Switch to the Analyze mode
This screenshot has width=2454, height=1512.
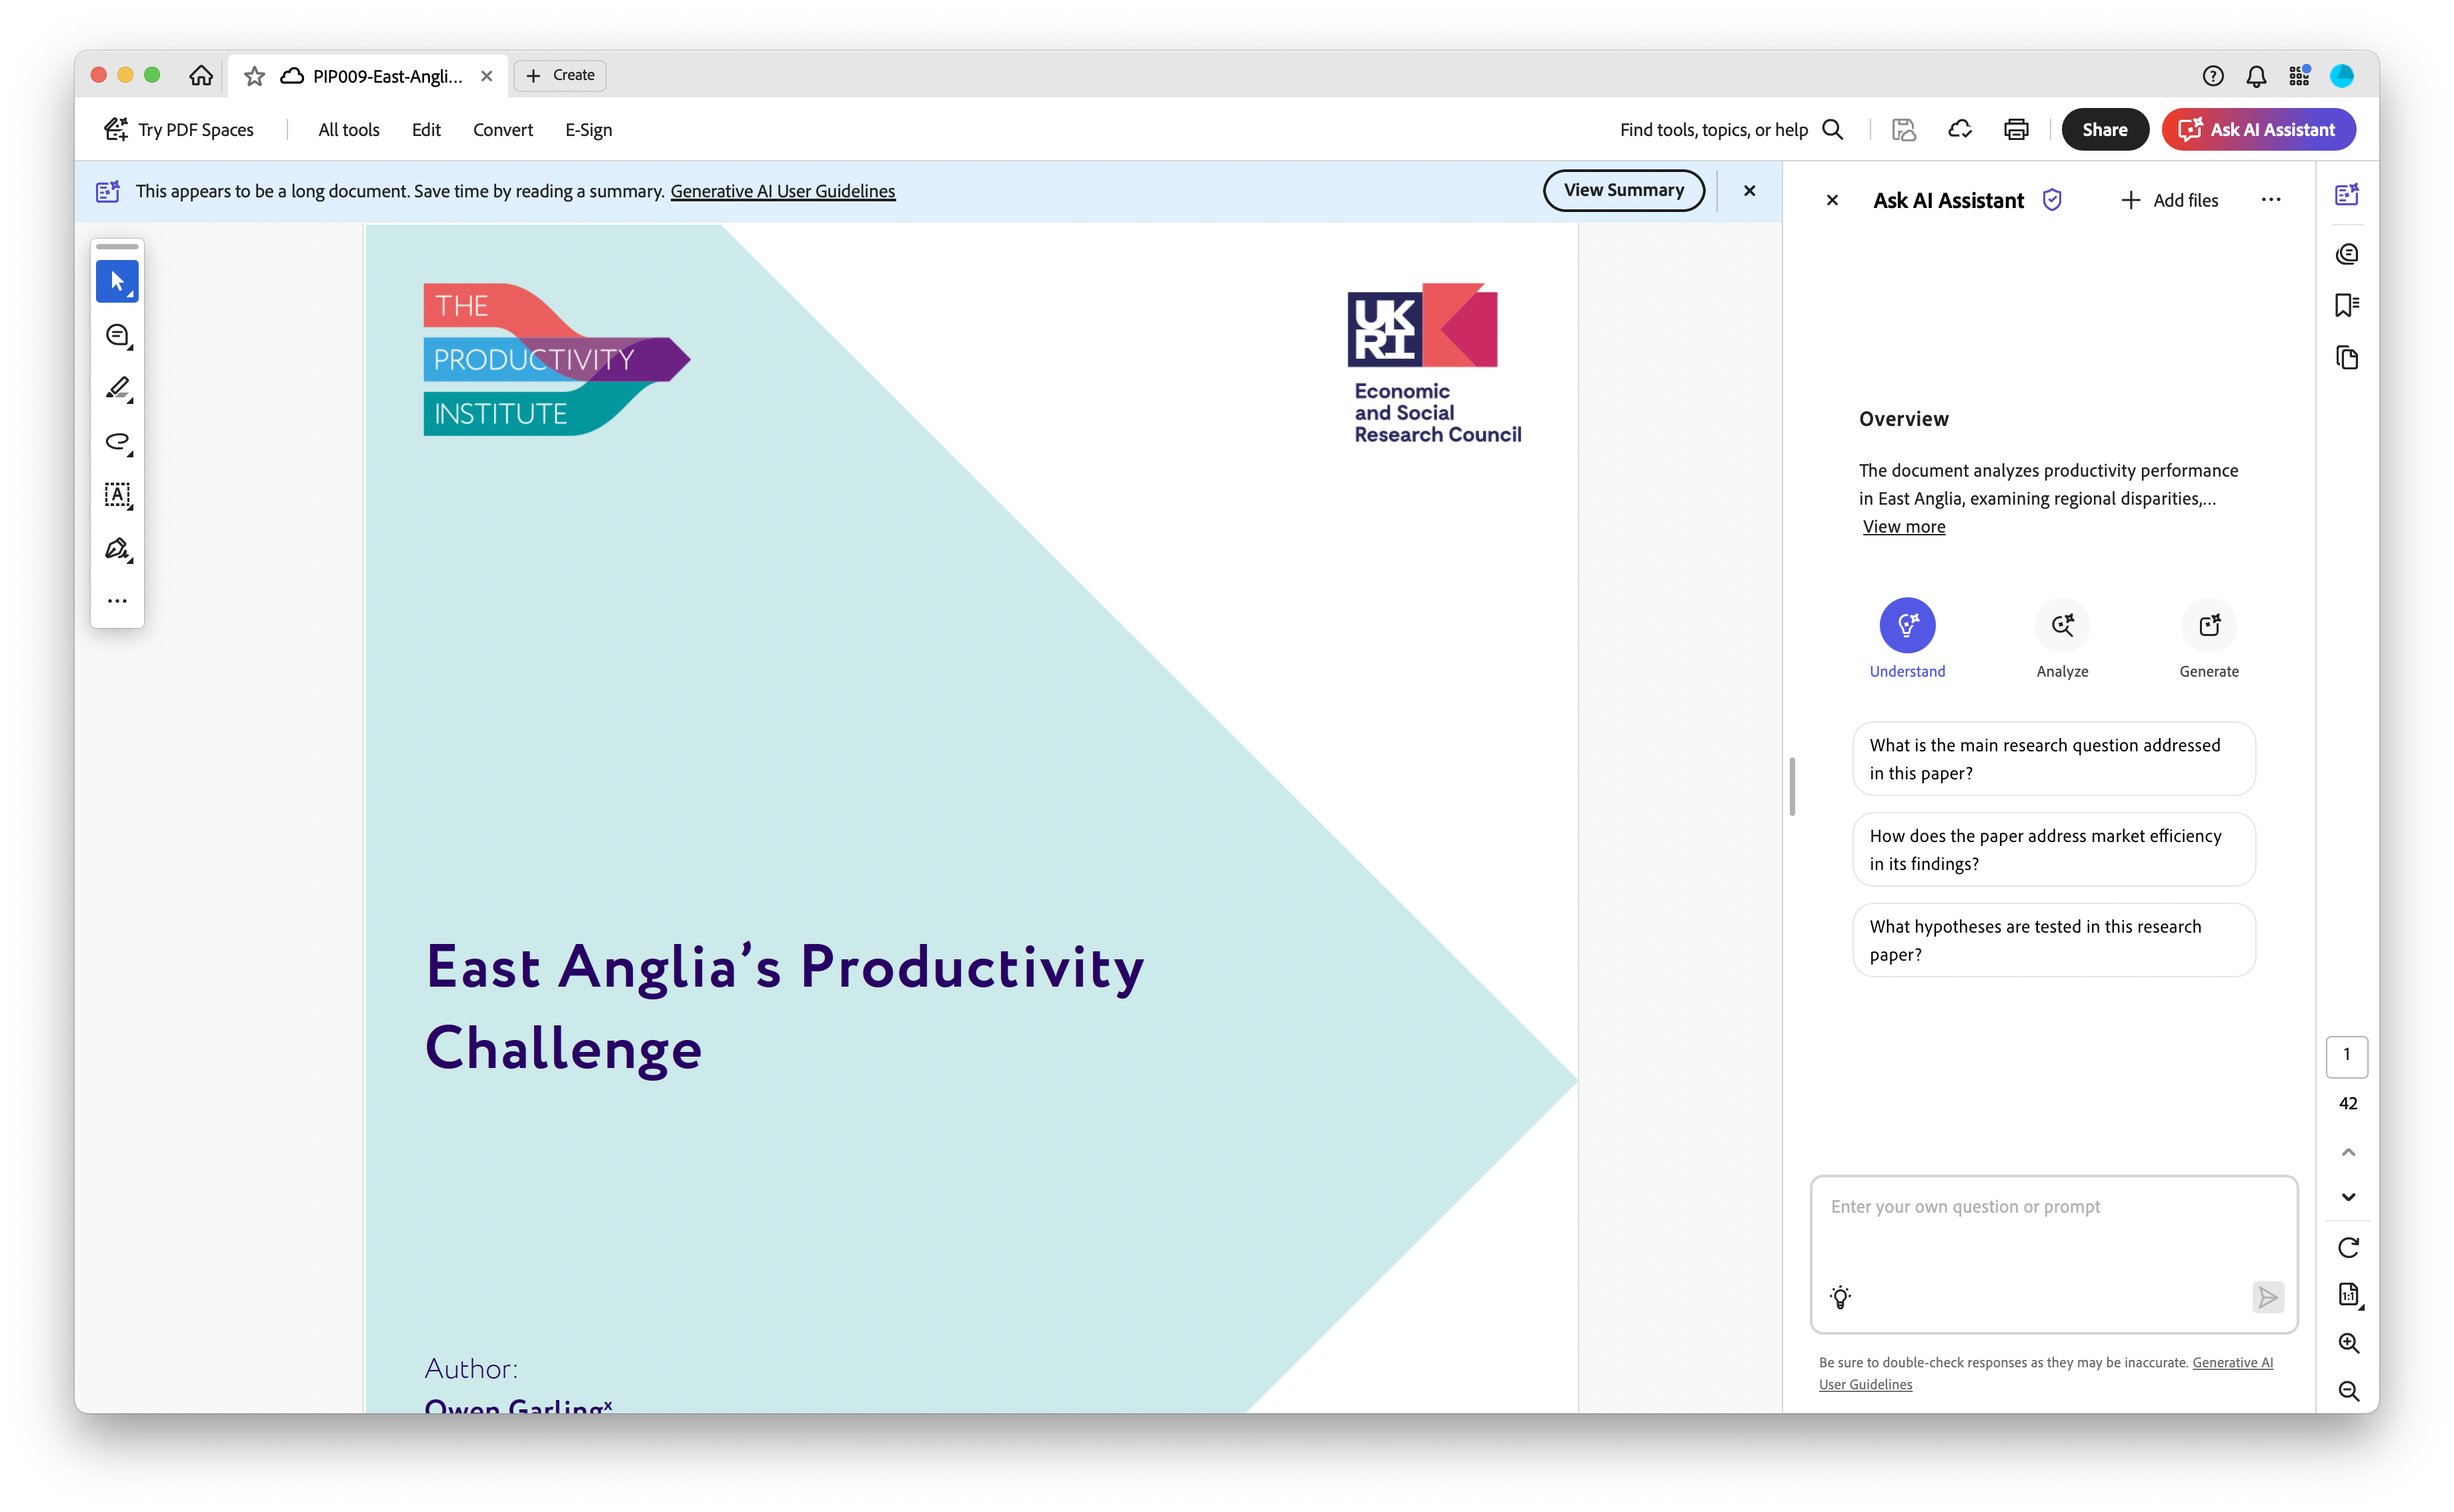click(x=2062, y=625)
